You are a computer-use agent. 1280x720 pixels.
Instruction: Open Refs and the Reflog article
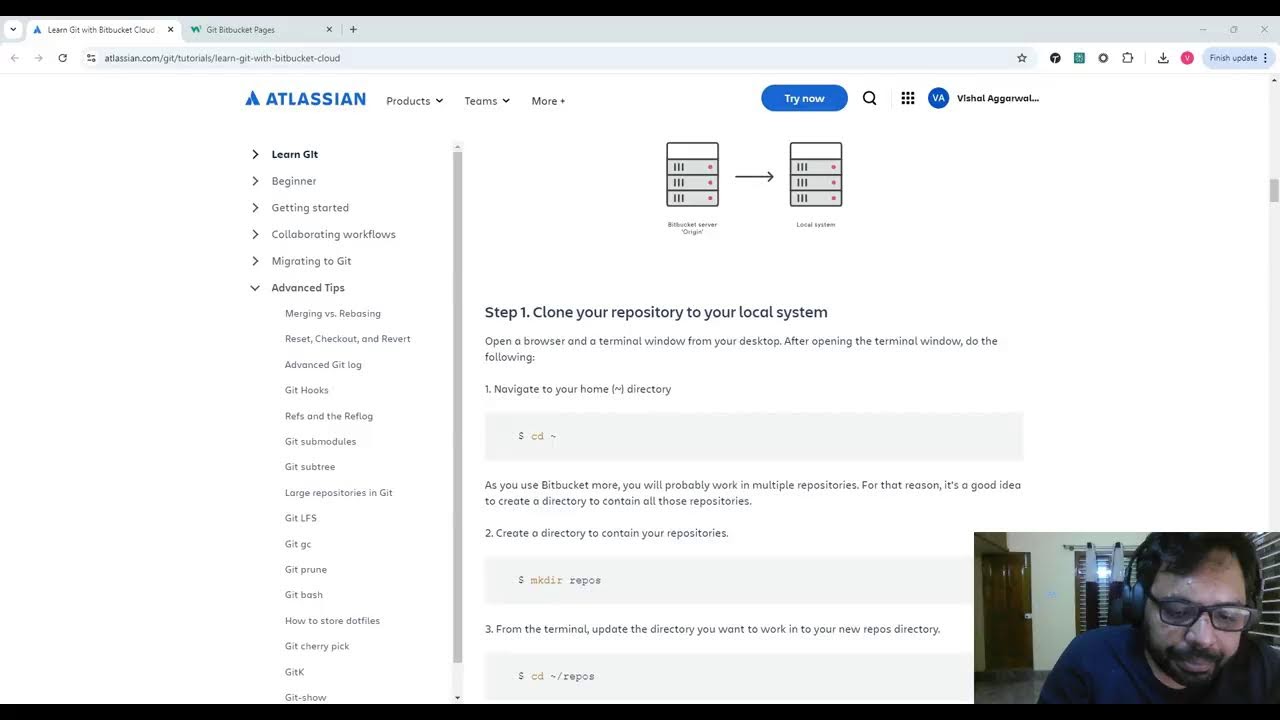pos(328,416)
